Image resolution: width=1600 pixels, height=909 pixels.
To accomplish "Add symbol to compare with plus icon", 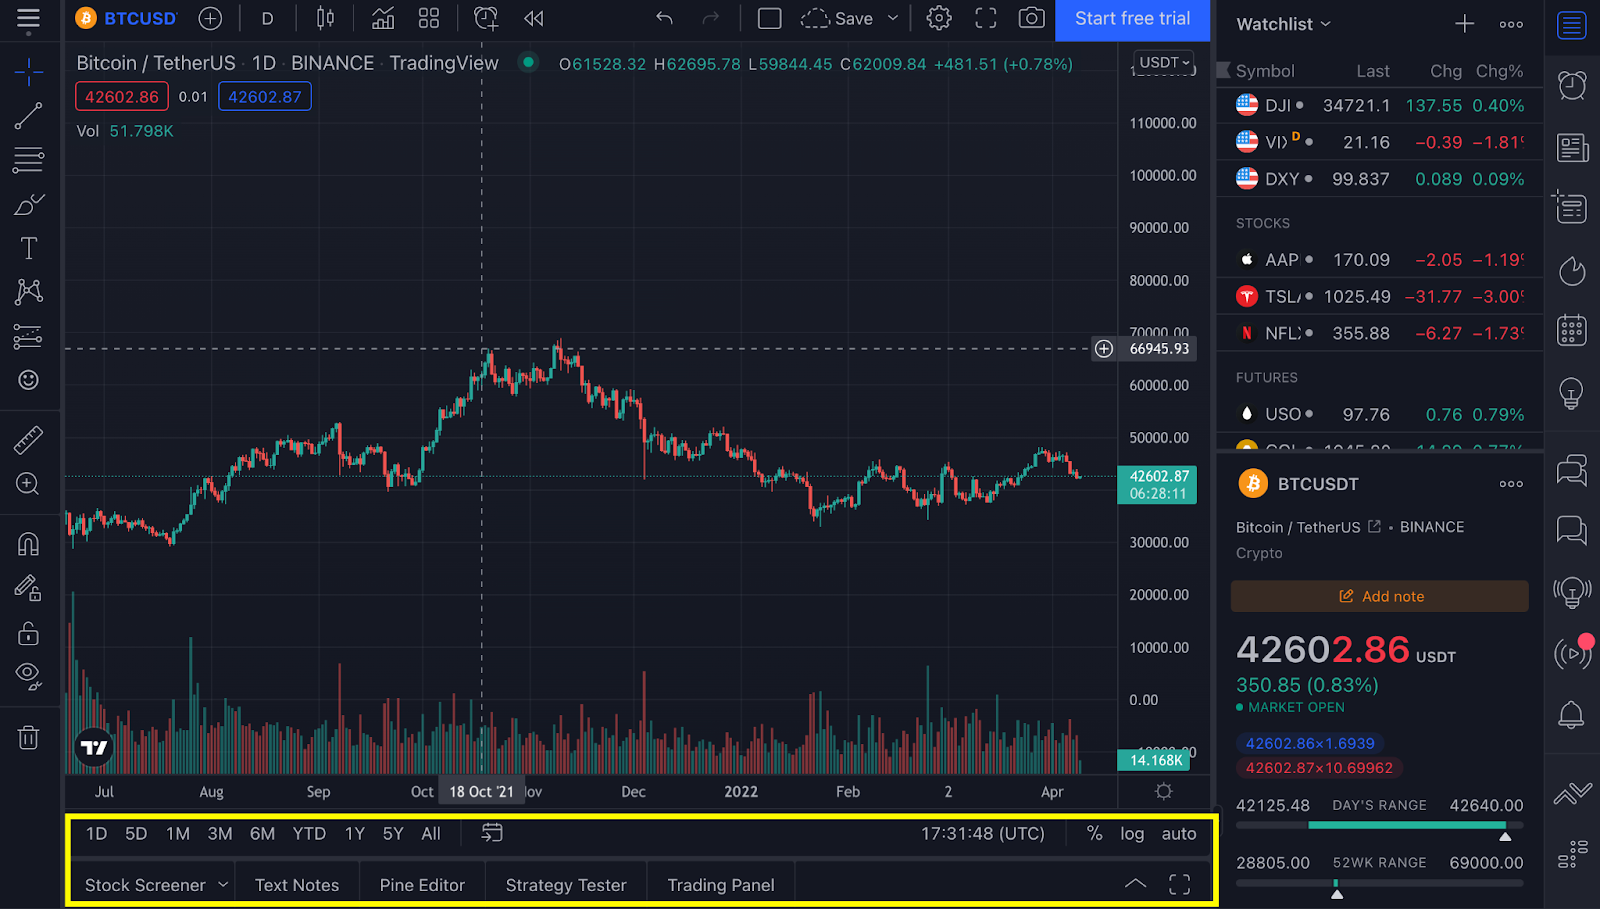I will pyautogui.click(x=210, y=18).
